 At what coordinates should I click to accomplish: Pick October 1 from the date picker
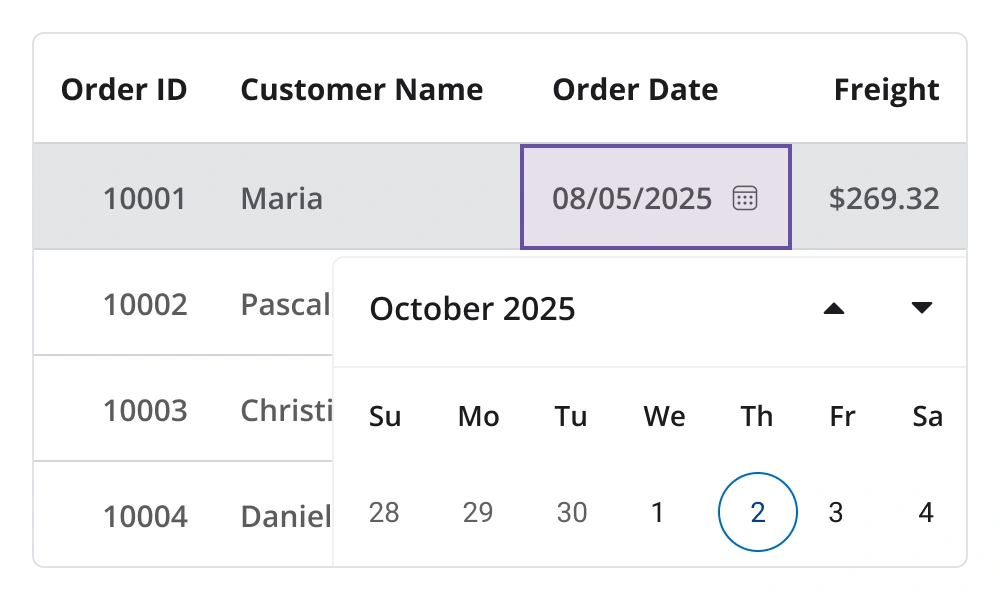point(657,512)
